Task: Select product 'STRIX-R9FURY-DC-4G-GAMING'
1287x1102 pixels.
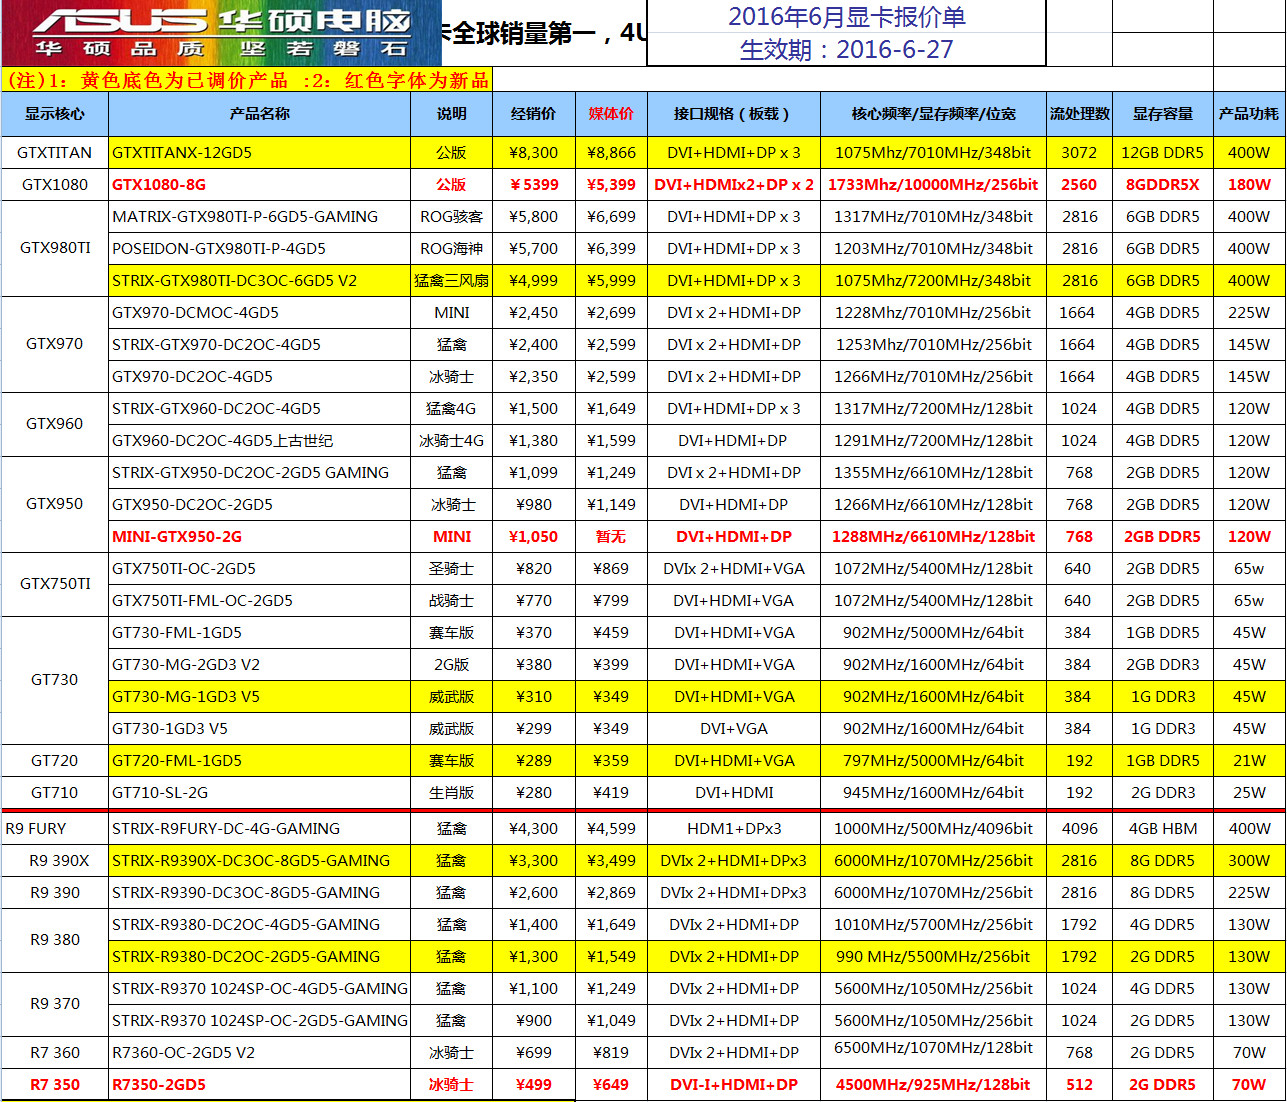Action: (x=260, y=829)
